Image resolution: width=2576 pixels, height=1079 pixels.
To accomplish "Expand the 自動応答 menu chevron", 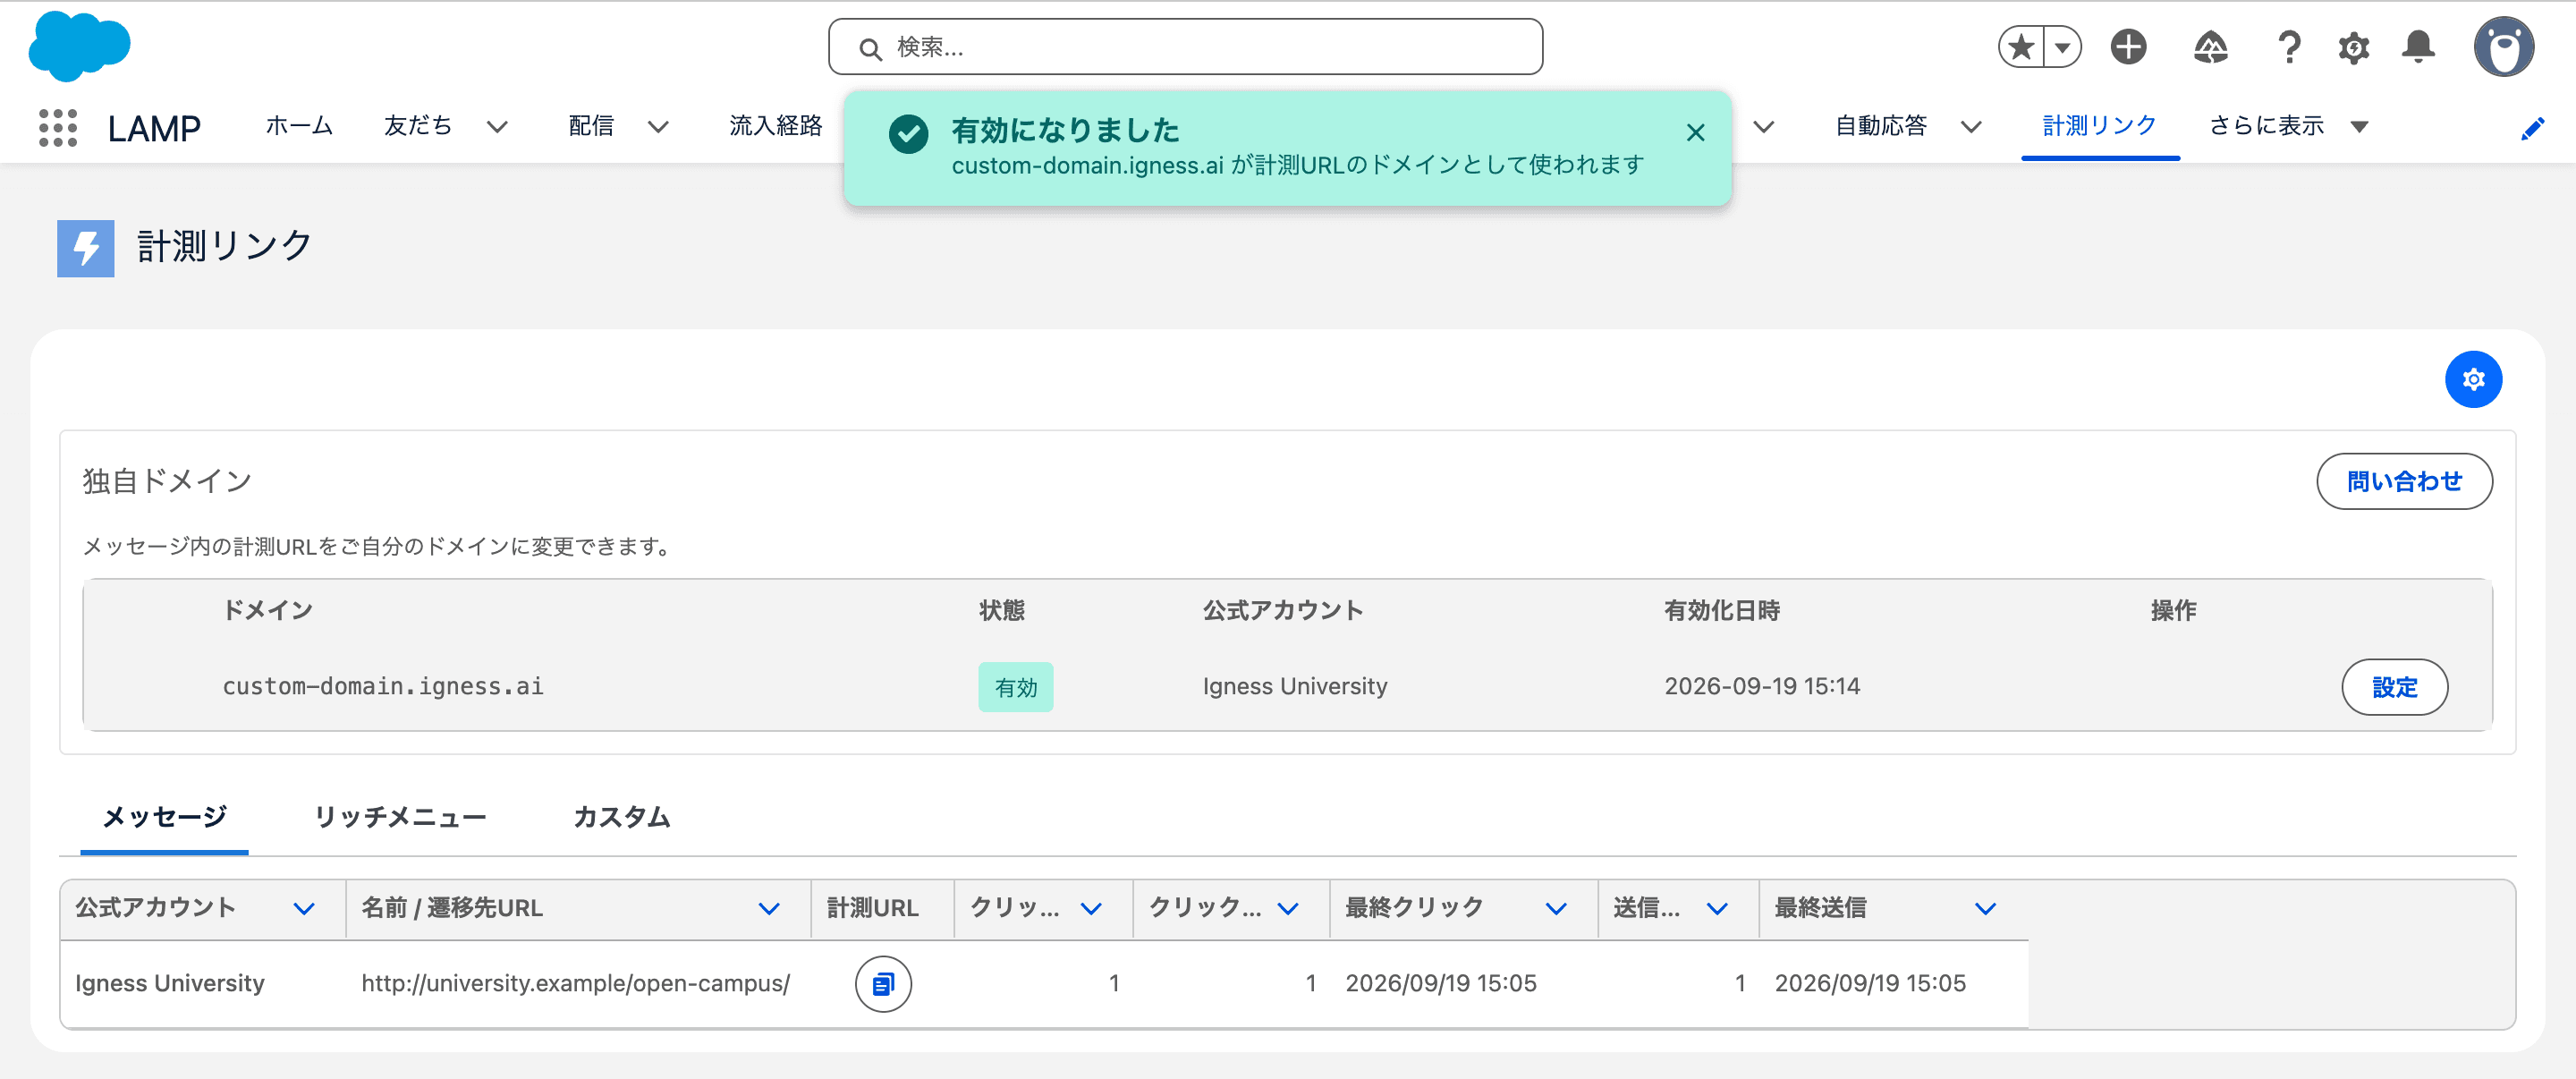I will pos(1971,127).
